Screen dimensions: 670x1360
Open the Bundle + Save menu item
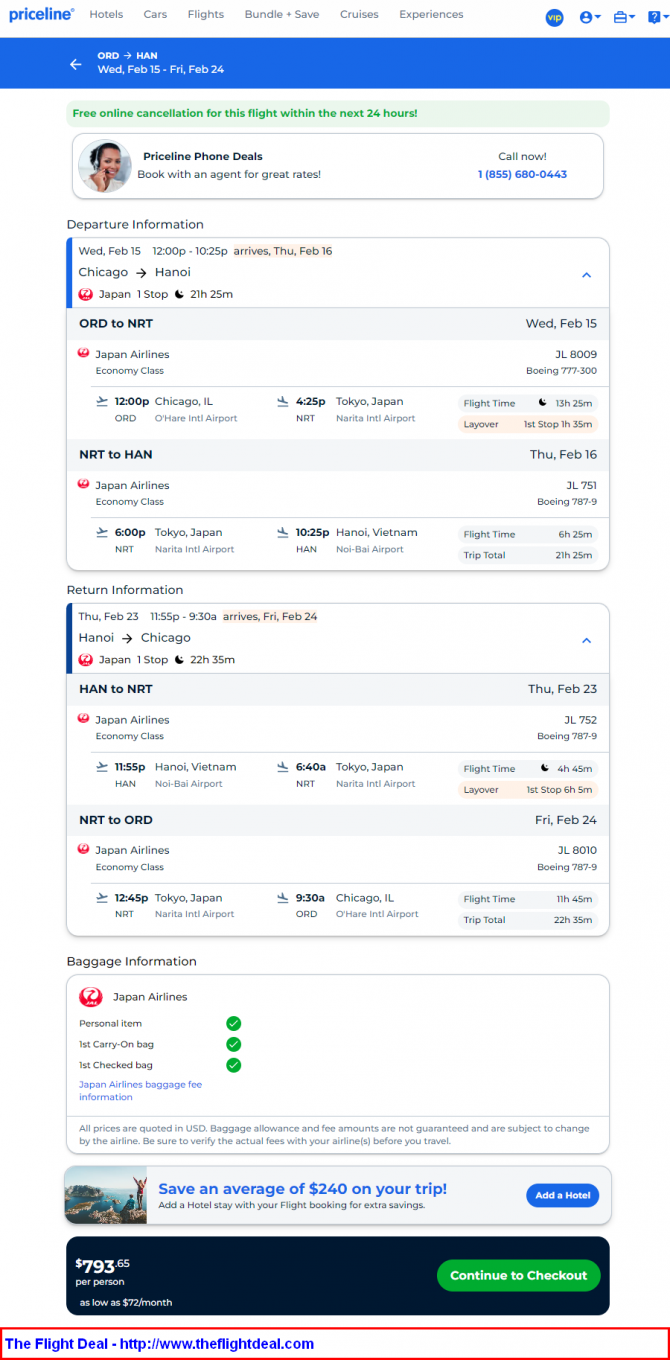pos(282,14)
